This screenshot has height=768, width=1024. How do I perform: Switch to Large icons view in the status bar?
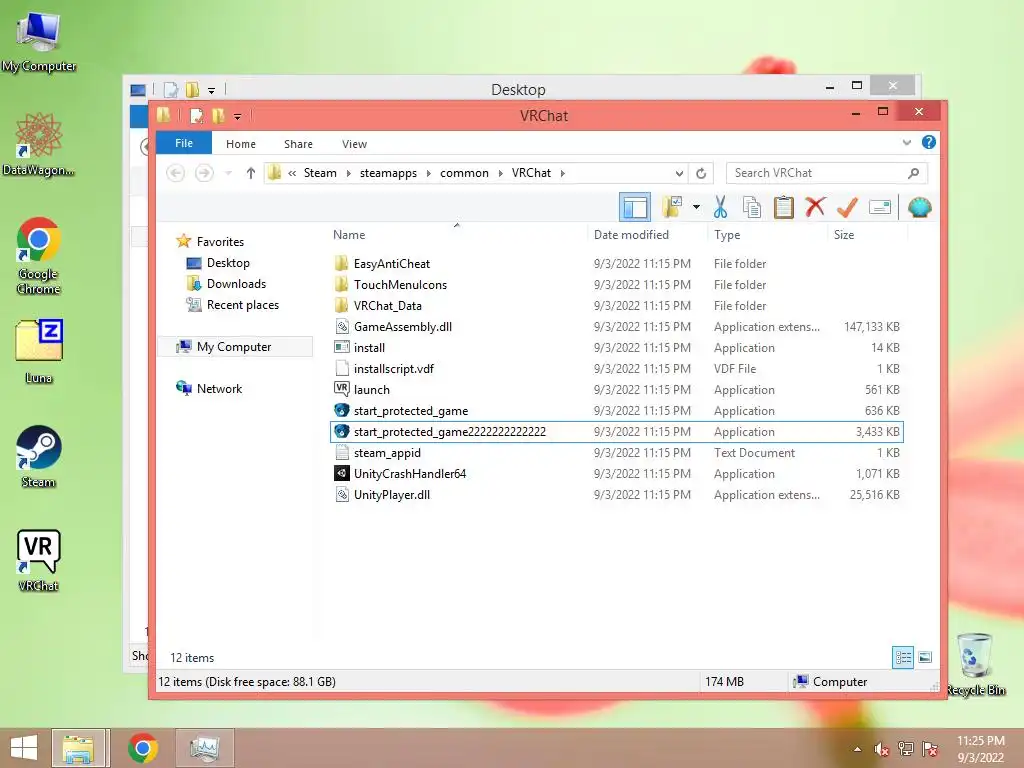coord(925,657)
